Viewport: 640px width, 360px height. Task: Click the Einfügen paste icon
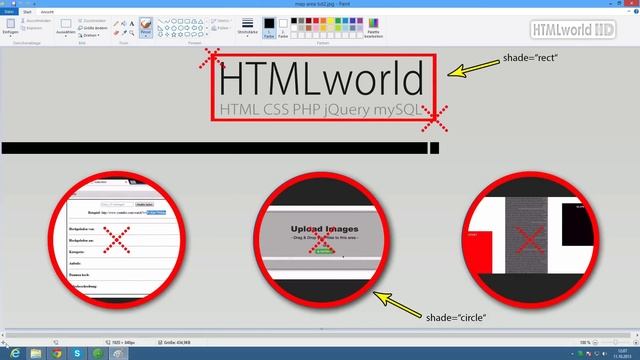point(10,23)
